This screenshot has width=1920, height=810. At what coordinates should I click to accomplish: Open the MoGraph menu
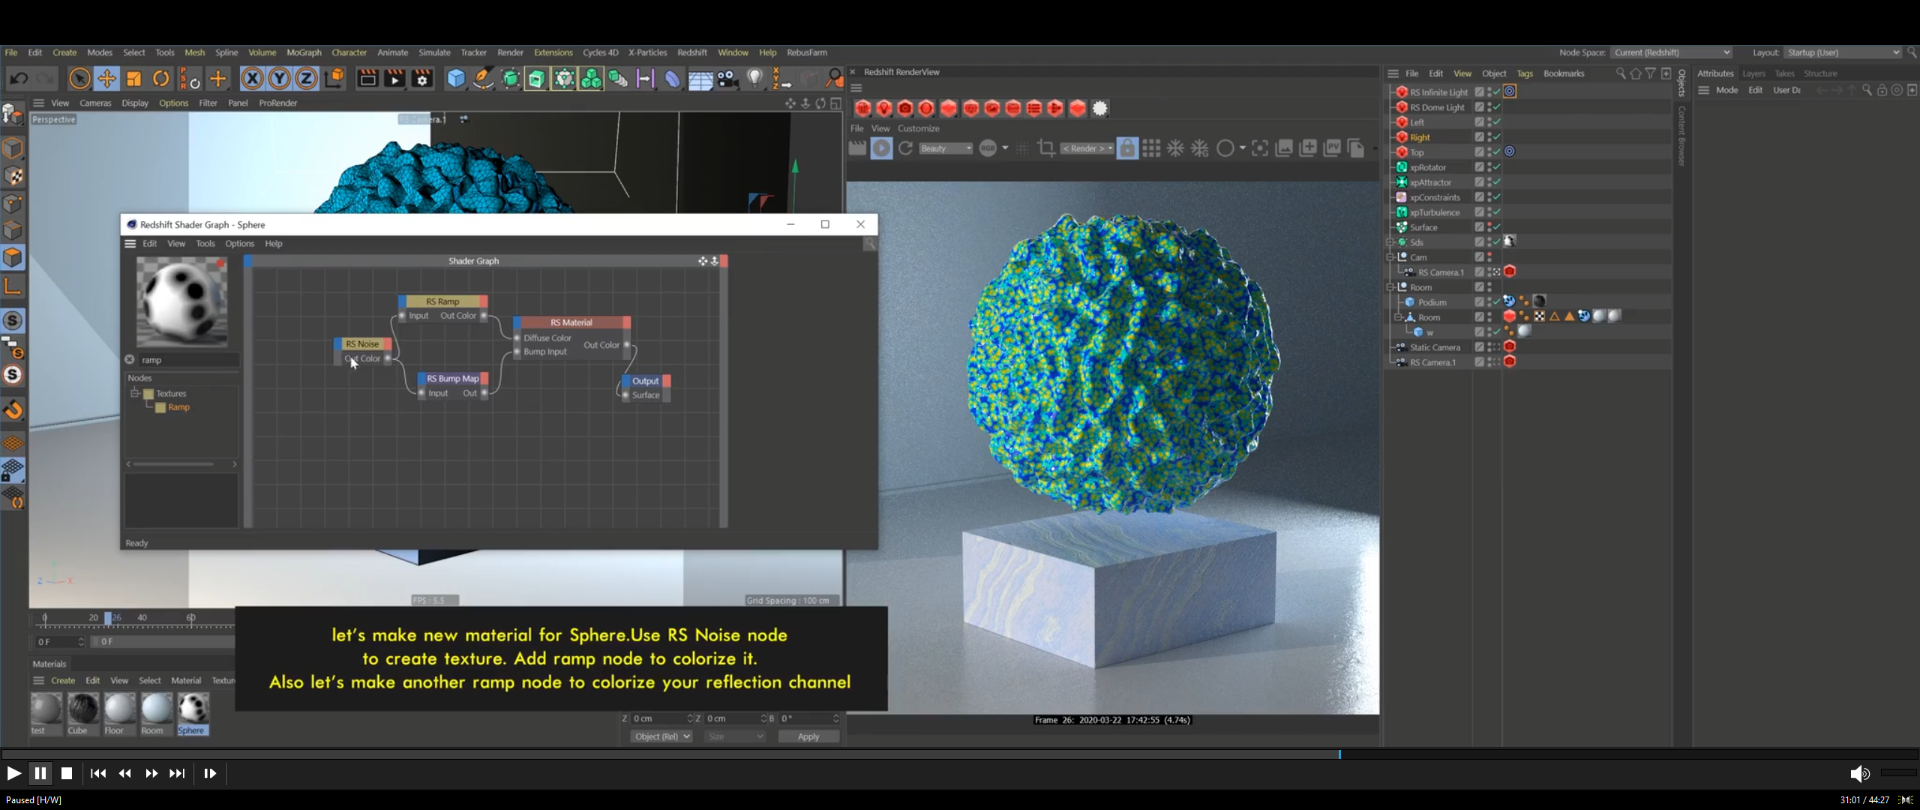click(x=304, y=52)
